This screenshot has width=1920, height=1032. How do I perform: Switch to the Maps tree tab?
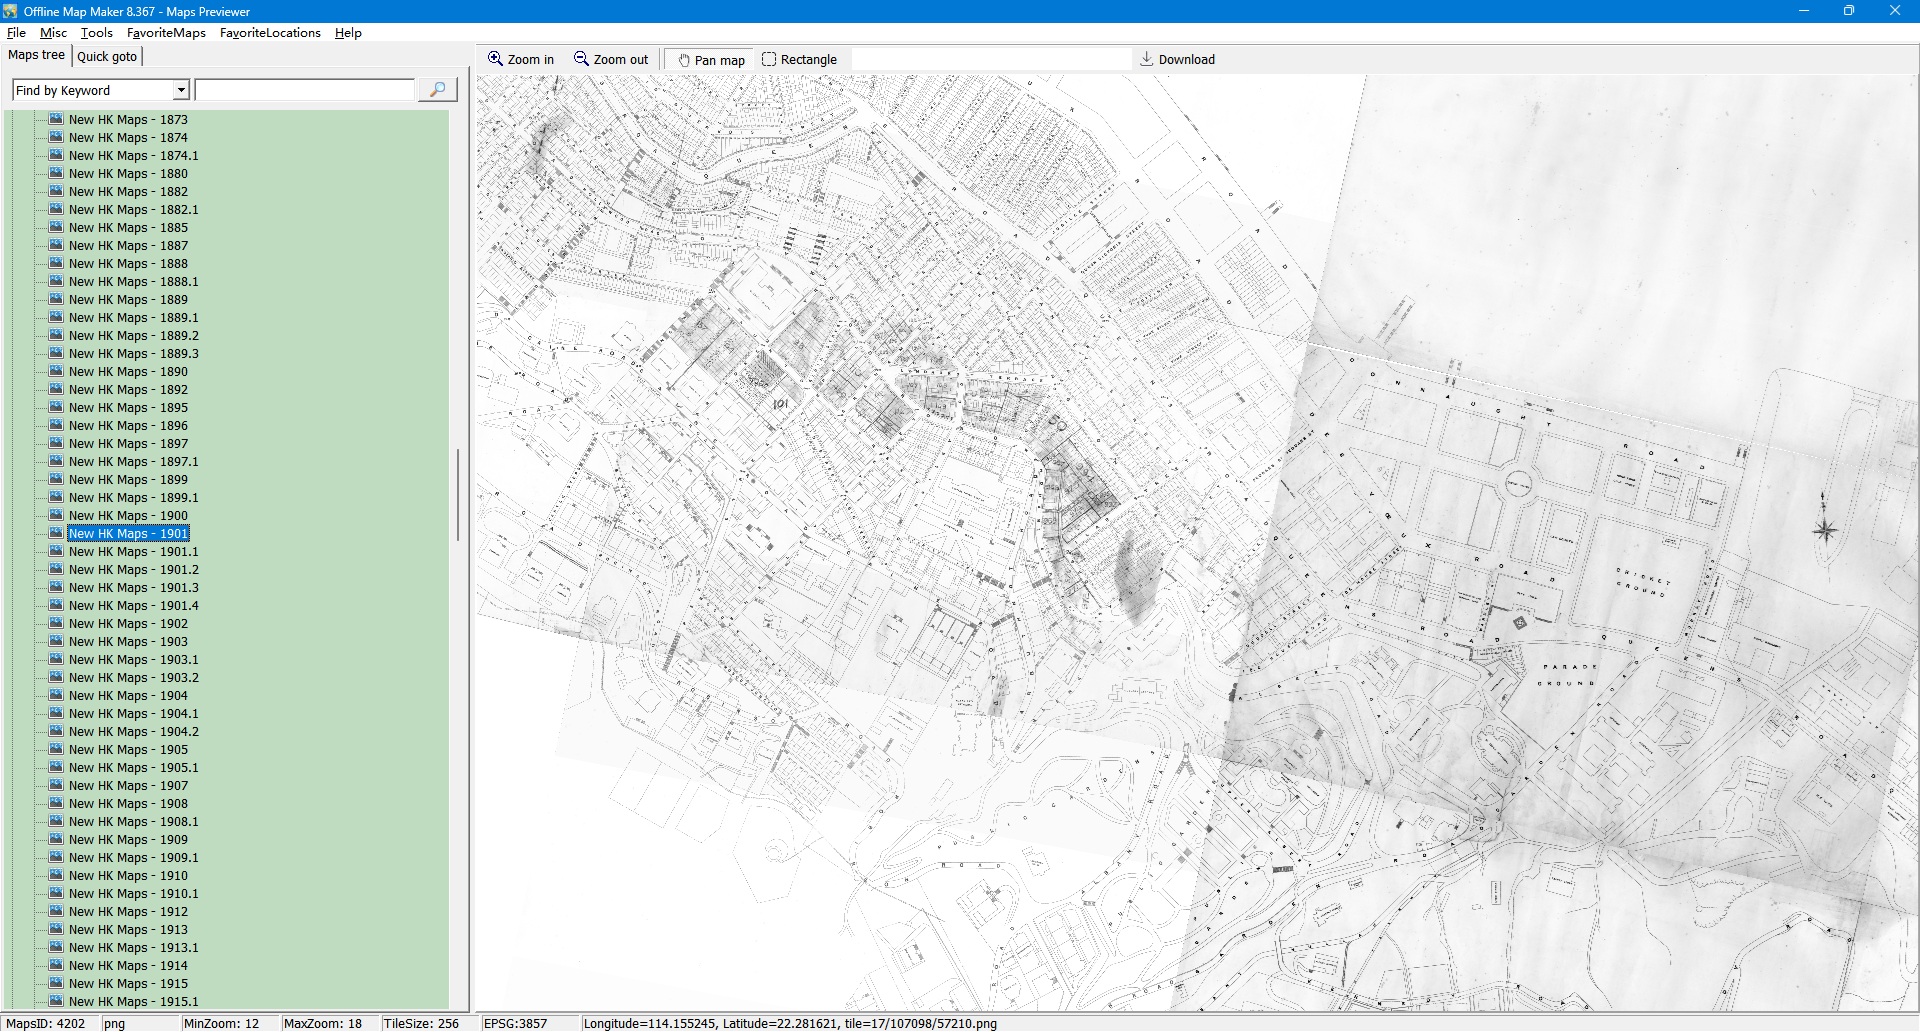[36, 55]
